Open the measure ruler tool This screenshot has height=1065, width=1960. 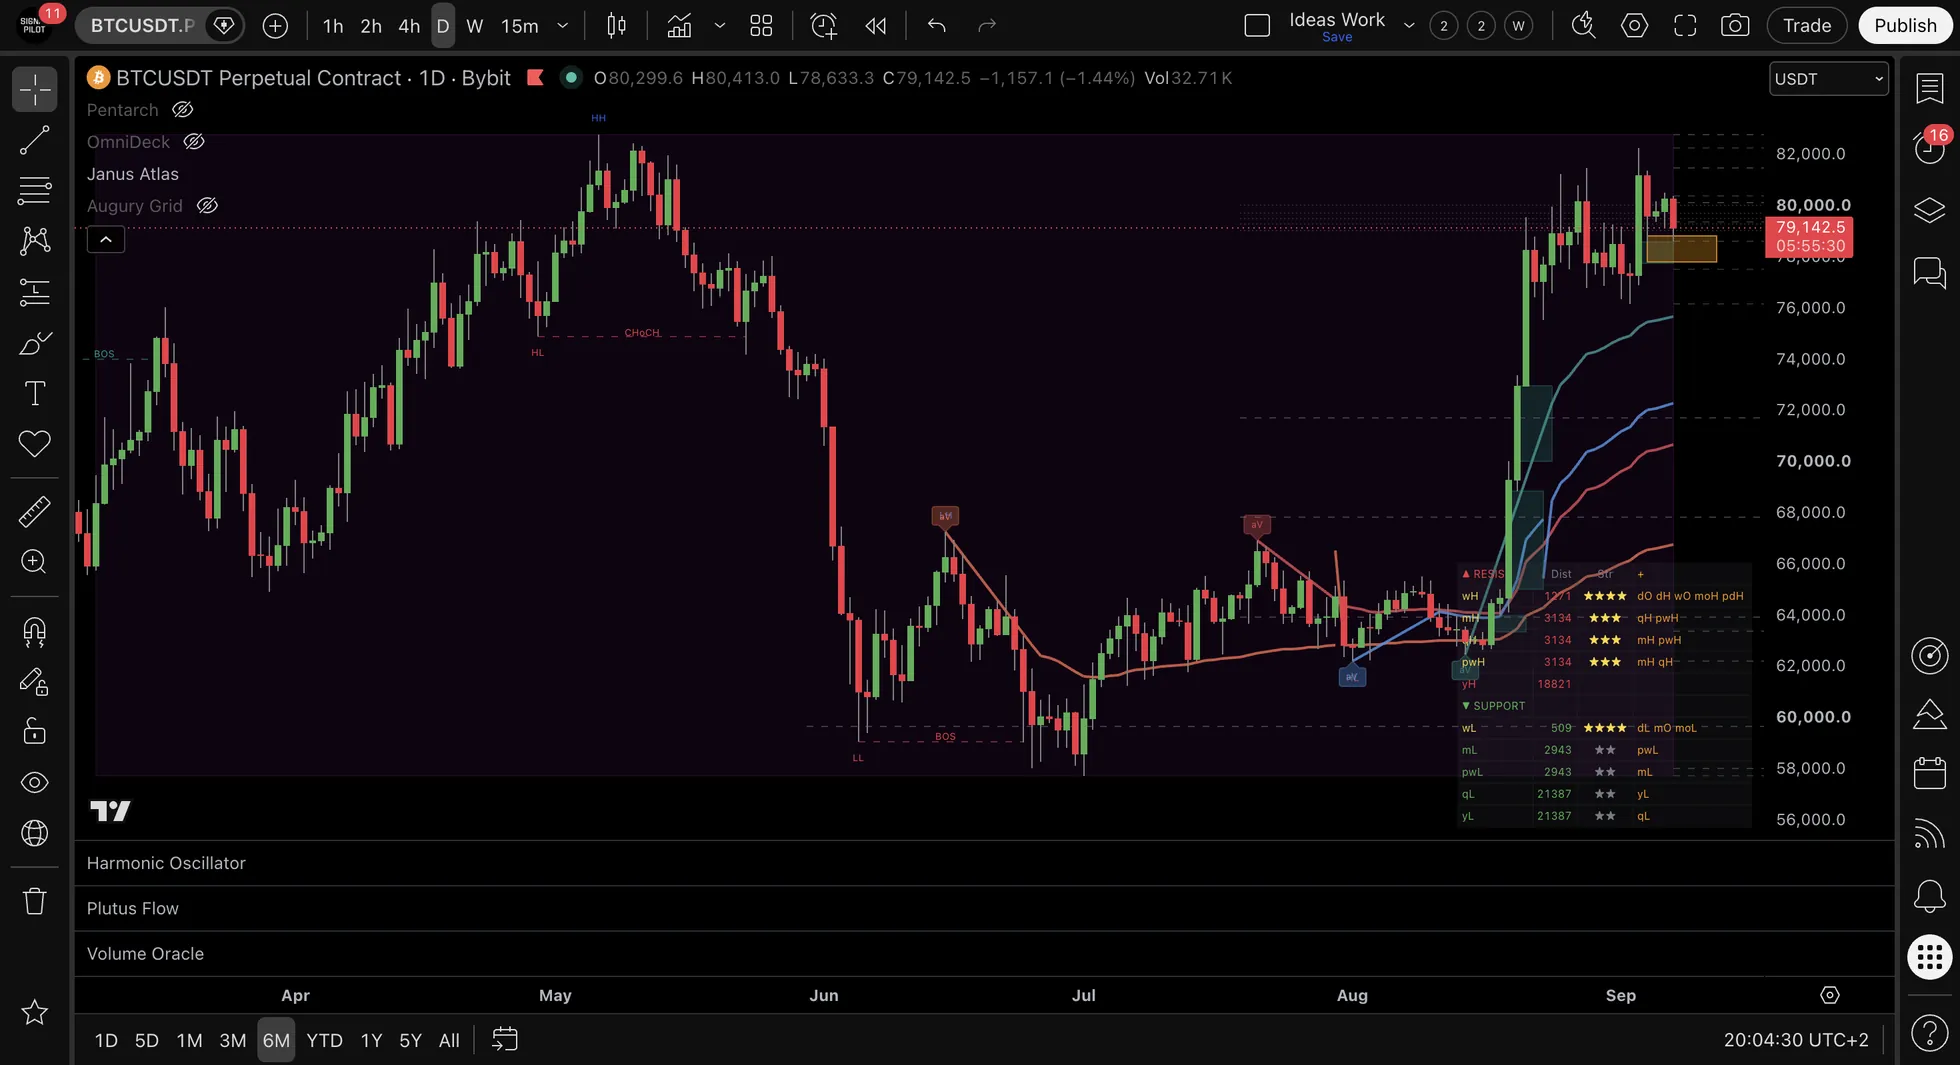pos(35,511)
